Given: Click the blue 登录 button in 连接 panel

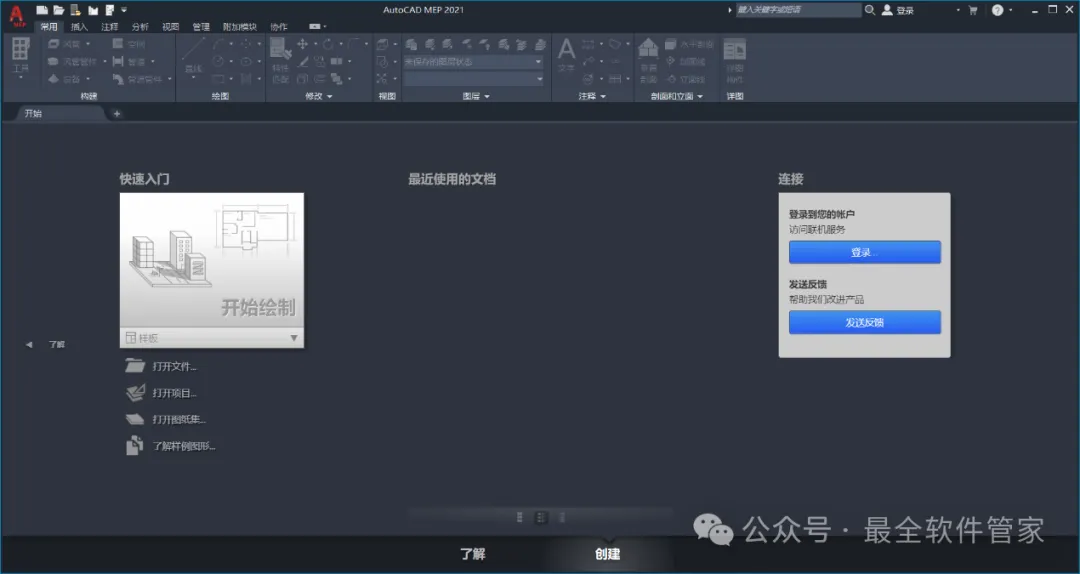Looking at the screenshot, I should 864,252.
